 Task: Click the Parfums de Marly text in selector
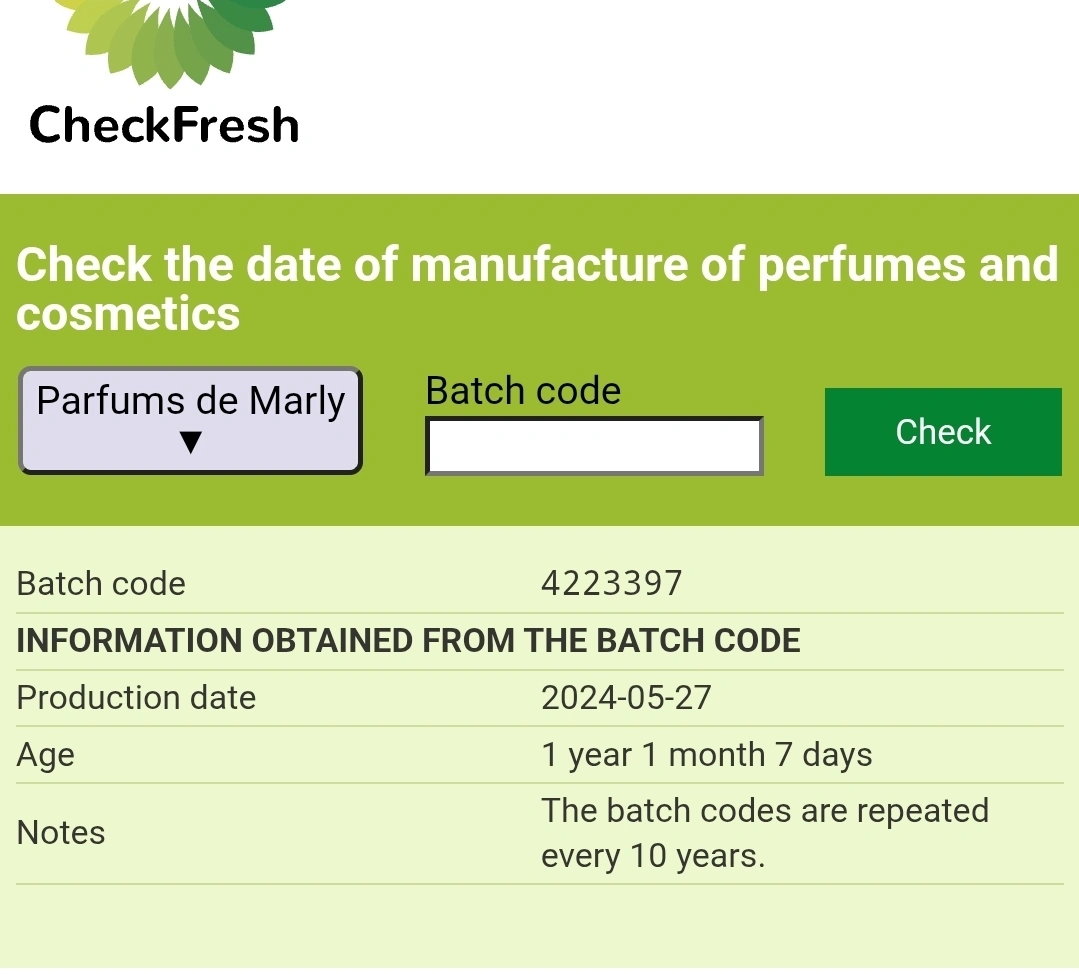coord(191,401)
